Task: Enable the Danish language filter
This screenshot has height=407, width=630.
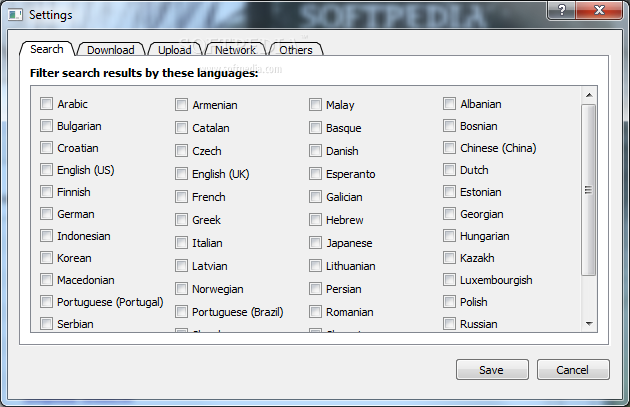Action: 315,151
